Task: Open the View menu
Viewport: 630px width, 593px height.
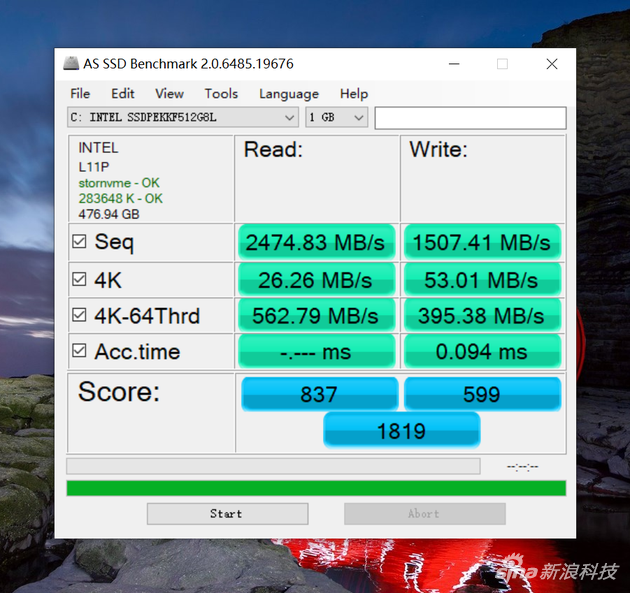Action: pyautogui.click(x=170, y=94)
